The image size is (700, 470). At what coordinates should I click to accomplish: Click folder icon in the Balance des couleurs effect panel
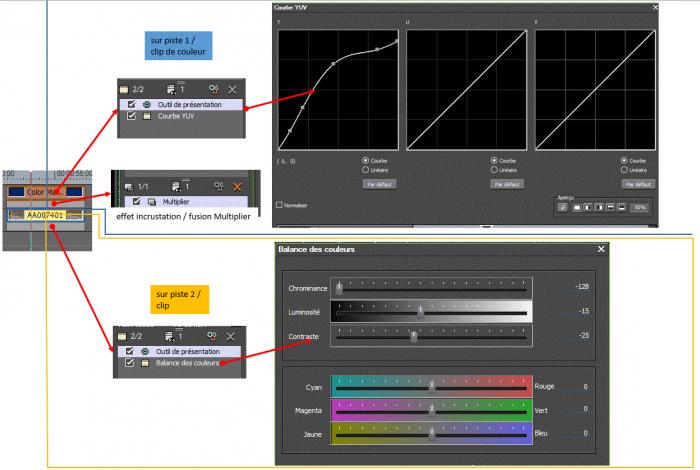(x=122, y=337)
